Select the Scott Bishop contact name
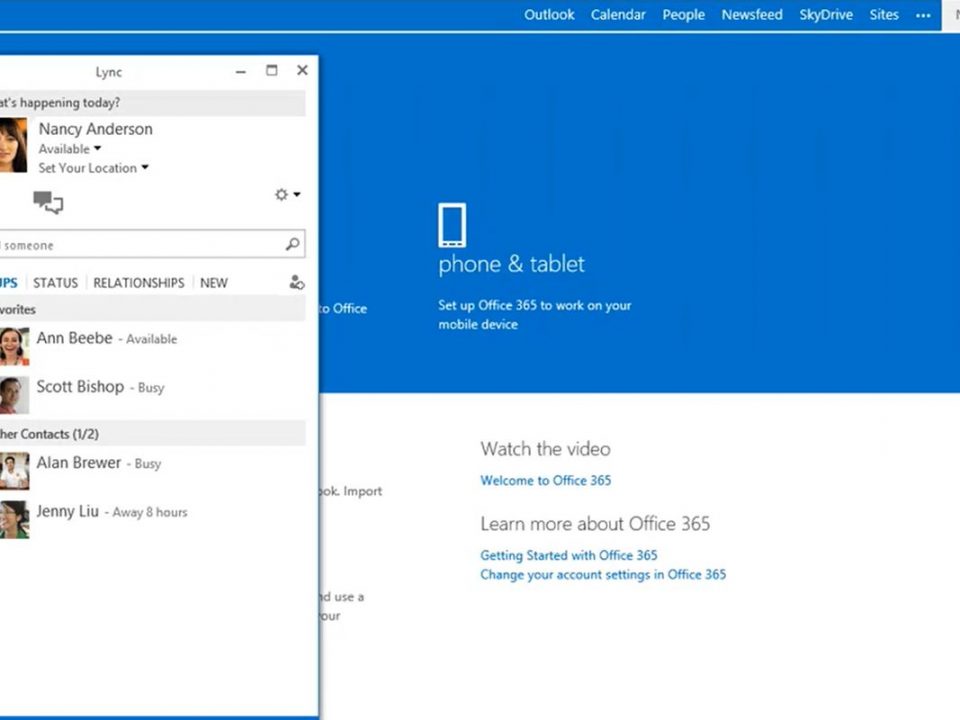Viewport: 960px width, 720px height. point(80,387)
